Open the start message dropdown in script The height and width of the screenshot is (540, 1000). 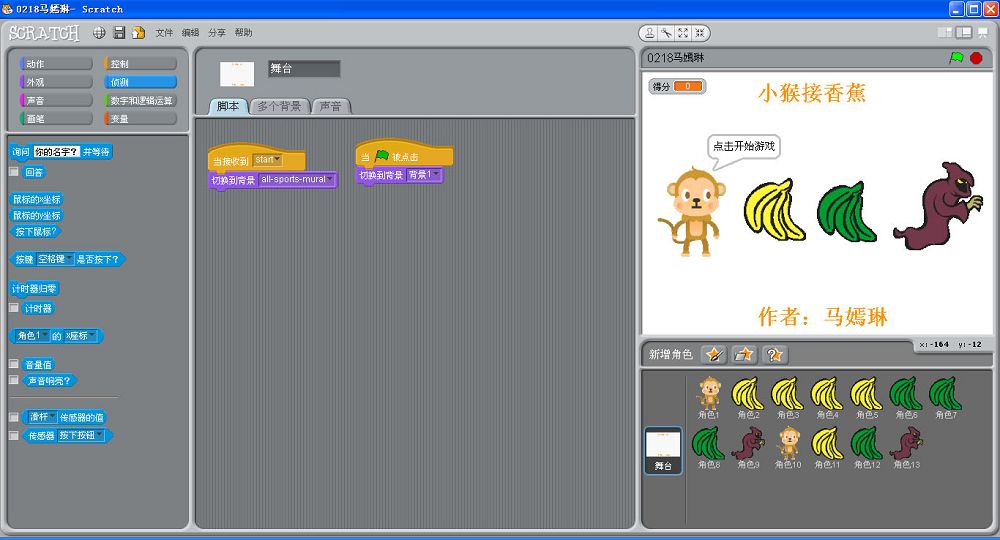coord(267,160)
